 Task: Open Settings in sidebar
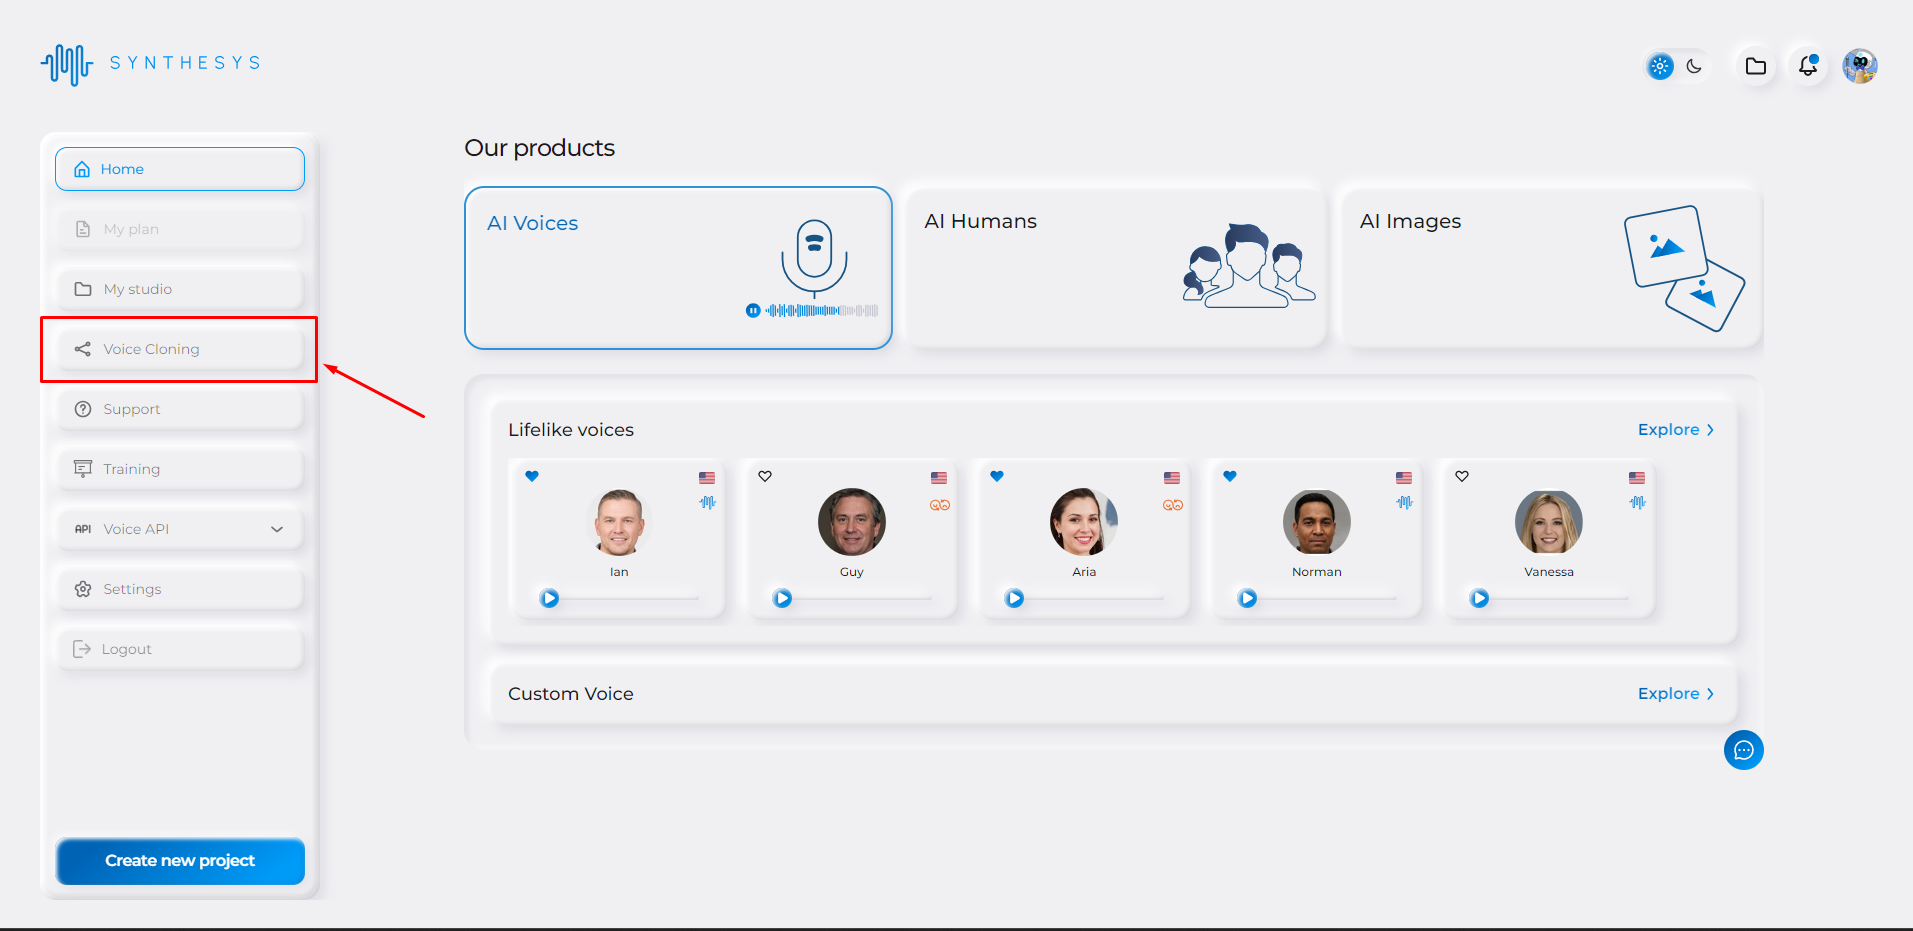pos(180,589)
